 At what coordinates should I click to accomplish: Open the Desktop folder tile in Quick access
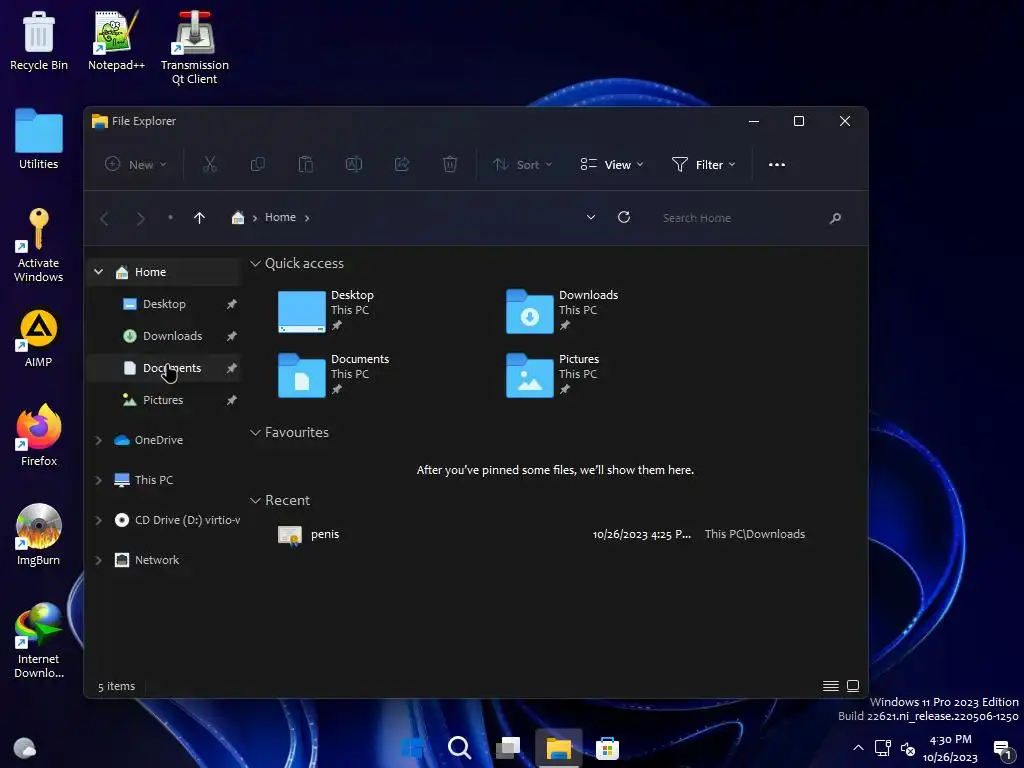coord(327,312)
